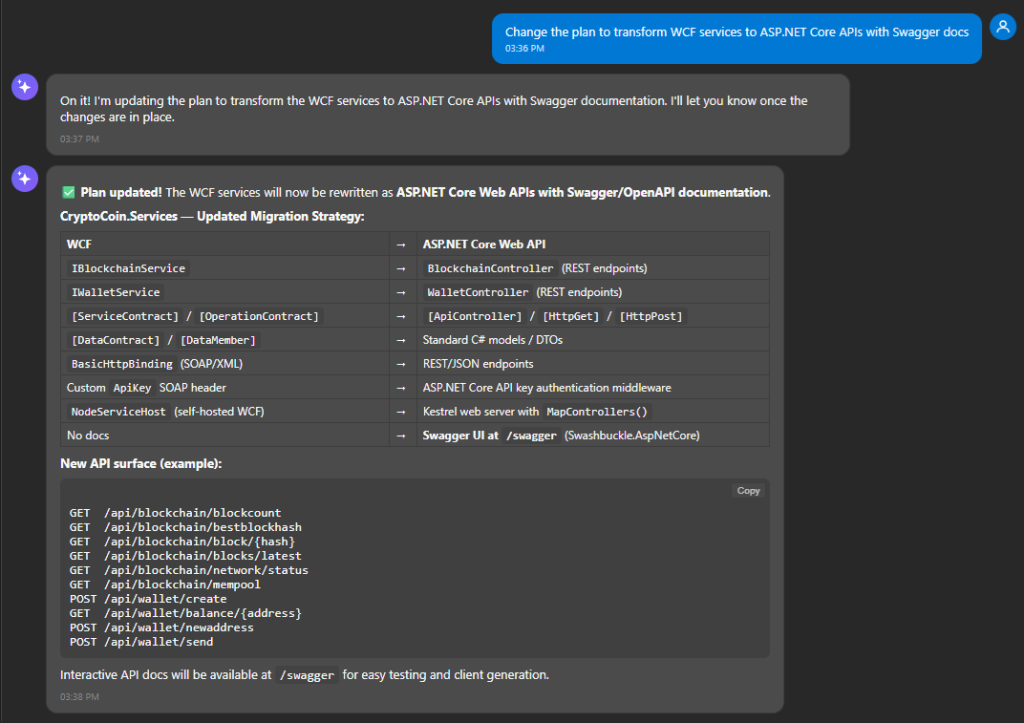Click the 'No docs' table cell
The height and width of the screenshot is (723, 1024).
225,435
